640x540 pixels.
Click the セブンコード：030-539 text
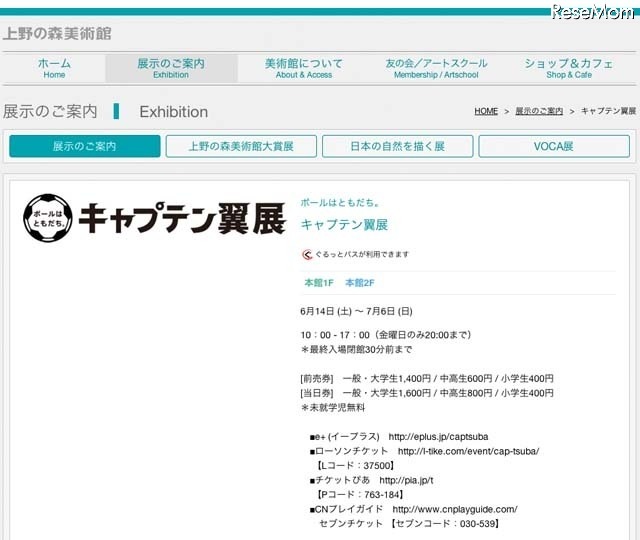pos(445,524)
